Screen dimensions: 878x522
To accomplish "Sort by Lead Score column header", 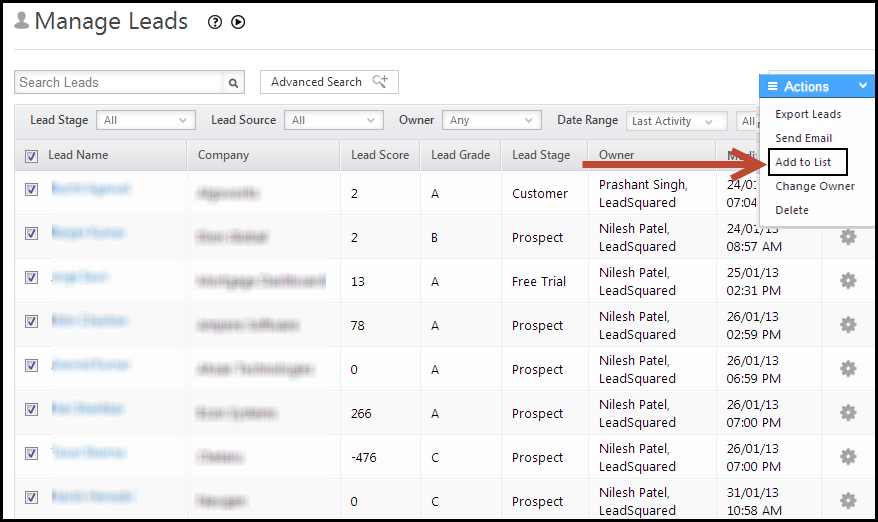I will click(x=379, y=155).
